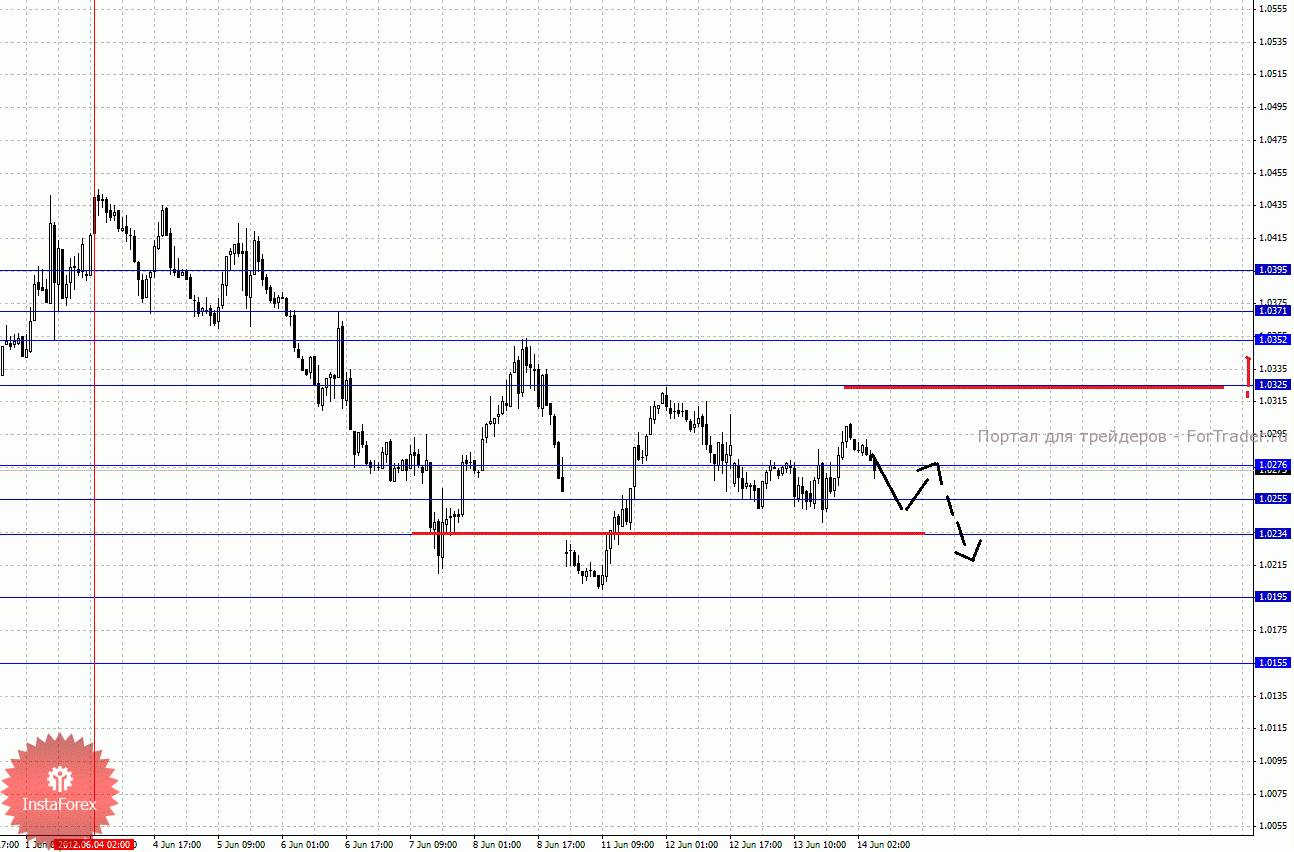This screenshot has height=852, width=1294.
Task: Click the 1.0555 price axis value
Action: coord(1273,9)
